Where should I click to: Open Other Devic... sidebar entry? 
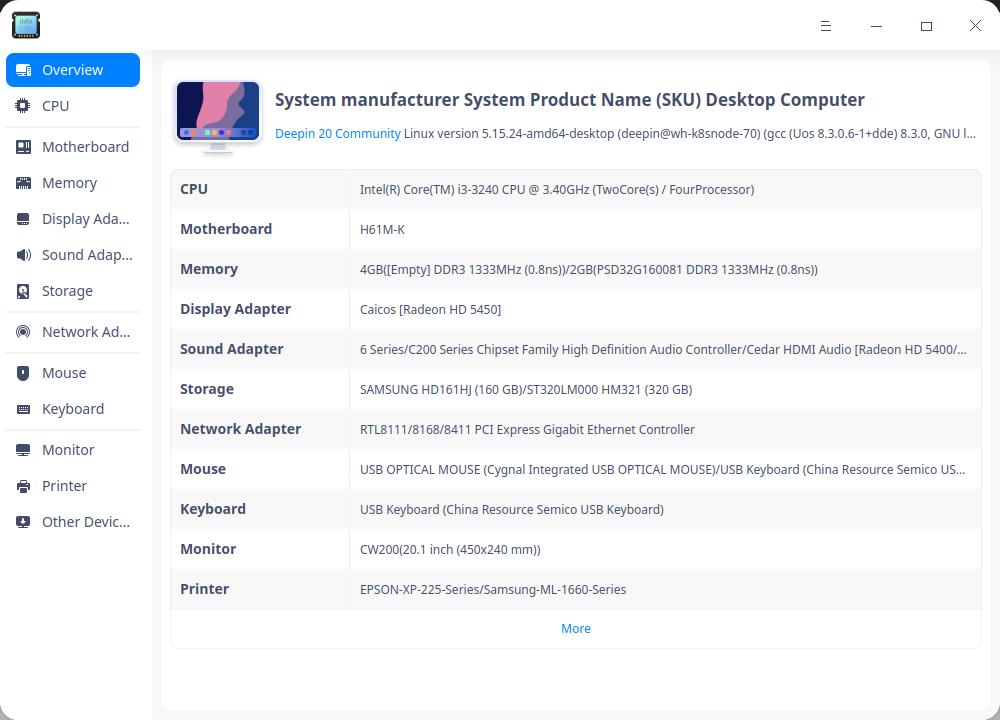pos(86,522)
